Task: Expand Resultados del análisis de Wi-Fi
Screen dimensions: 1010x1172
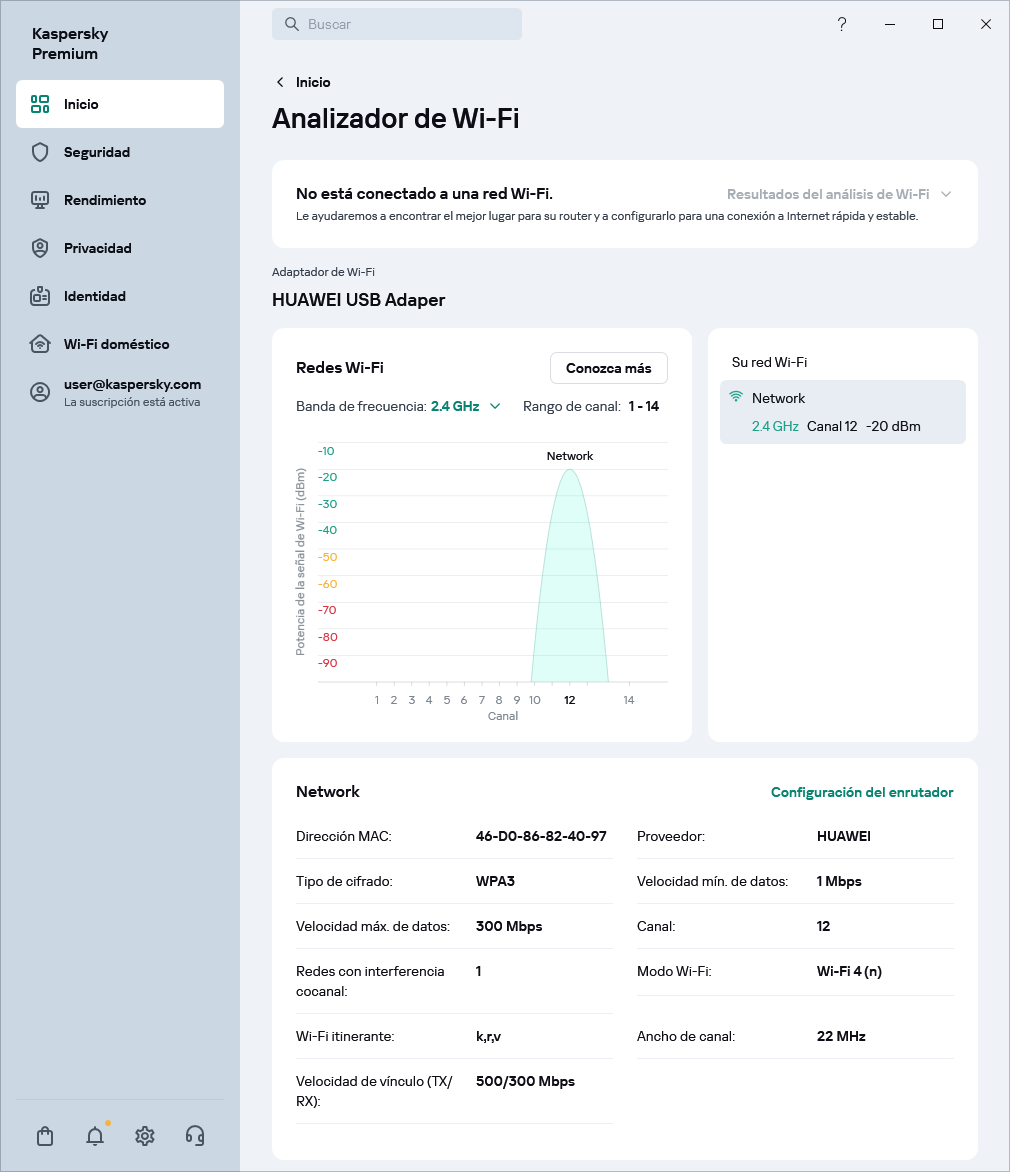Action: 838,194
